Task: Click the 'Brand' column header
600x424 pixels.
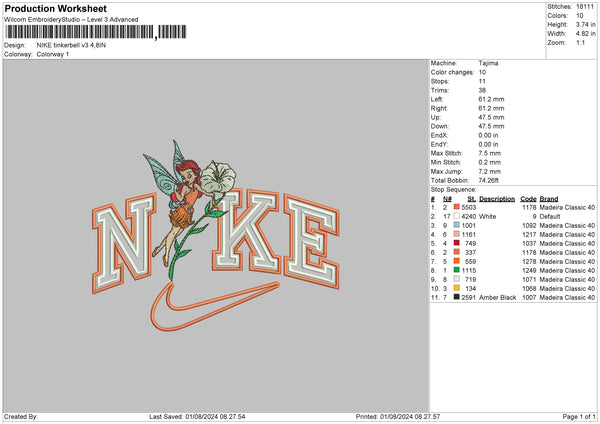Action: (549, 199)
